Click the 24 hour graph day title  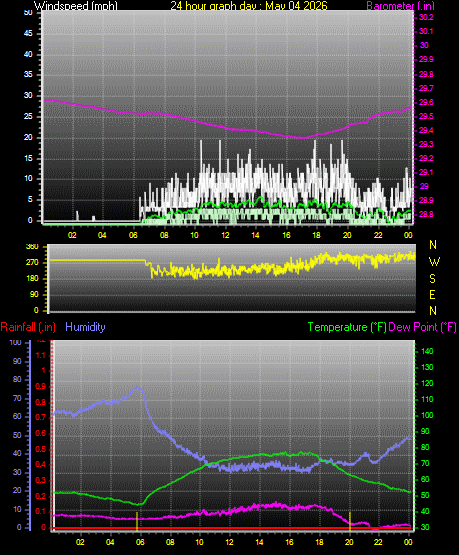[249, 6]
